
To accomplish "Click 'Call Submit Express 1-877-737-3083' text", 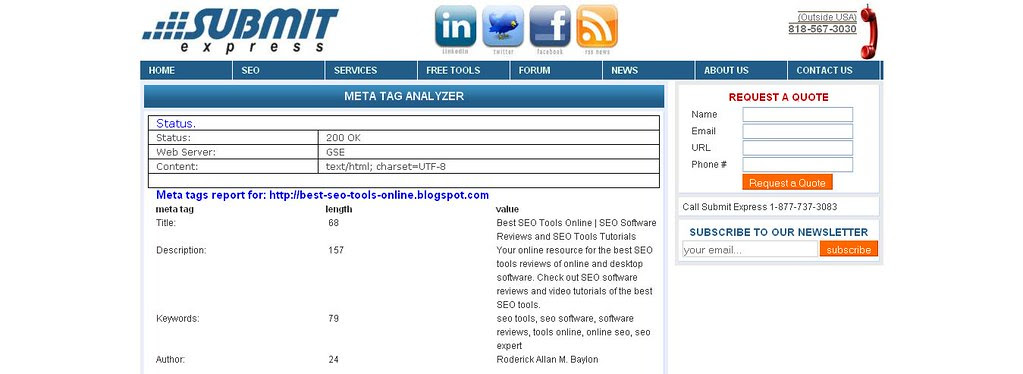I will click(x=759, y=207).
